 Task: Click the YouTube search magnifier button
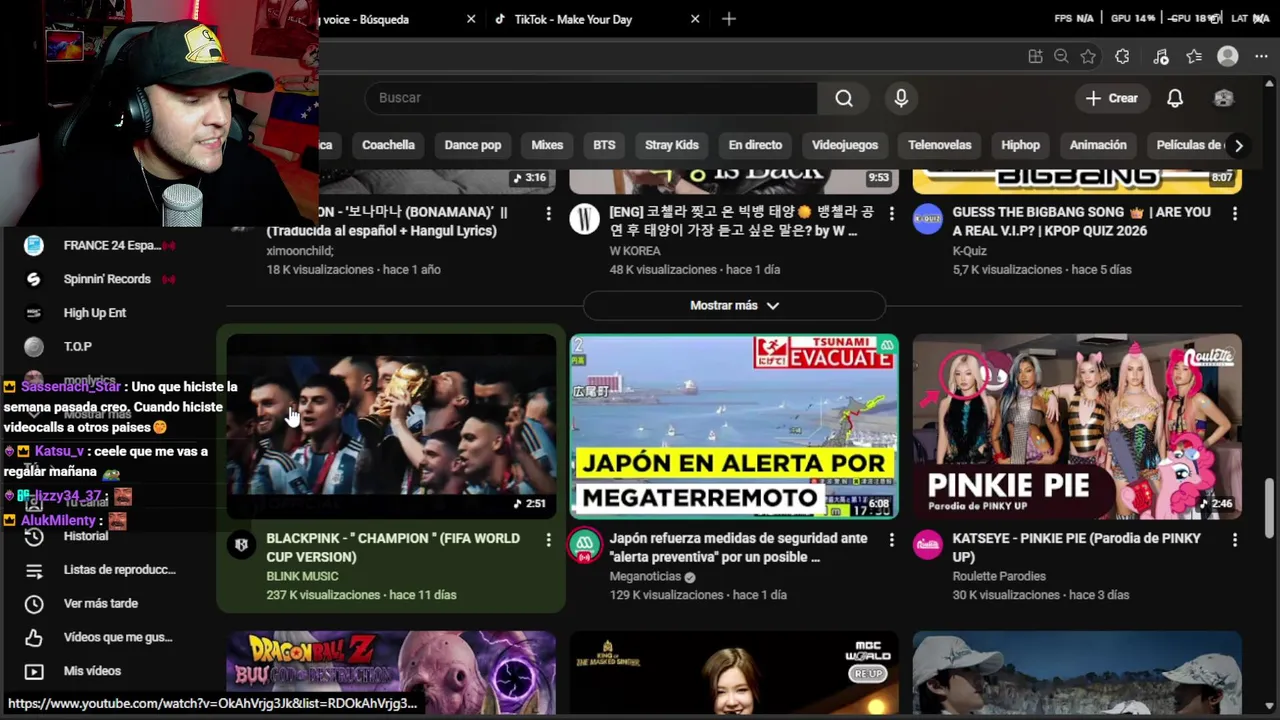point(844,98)
